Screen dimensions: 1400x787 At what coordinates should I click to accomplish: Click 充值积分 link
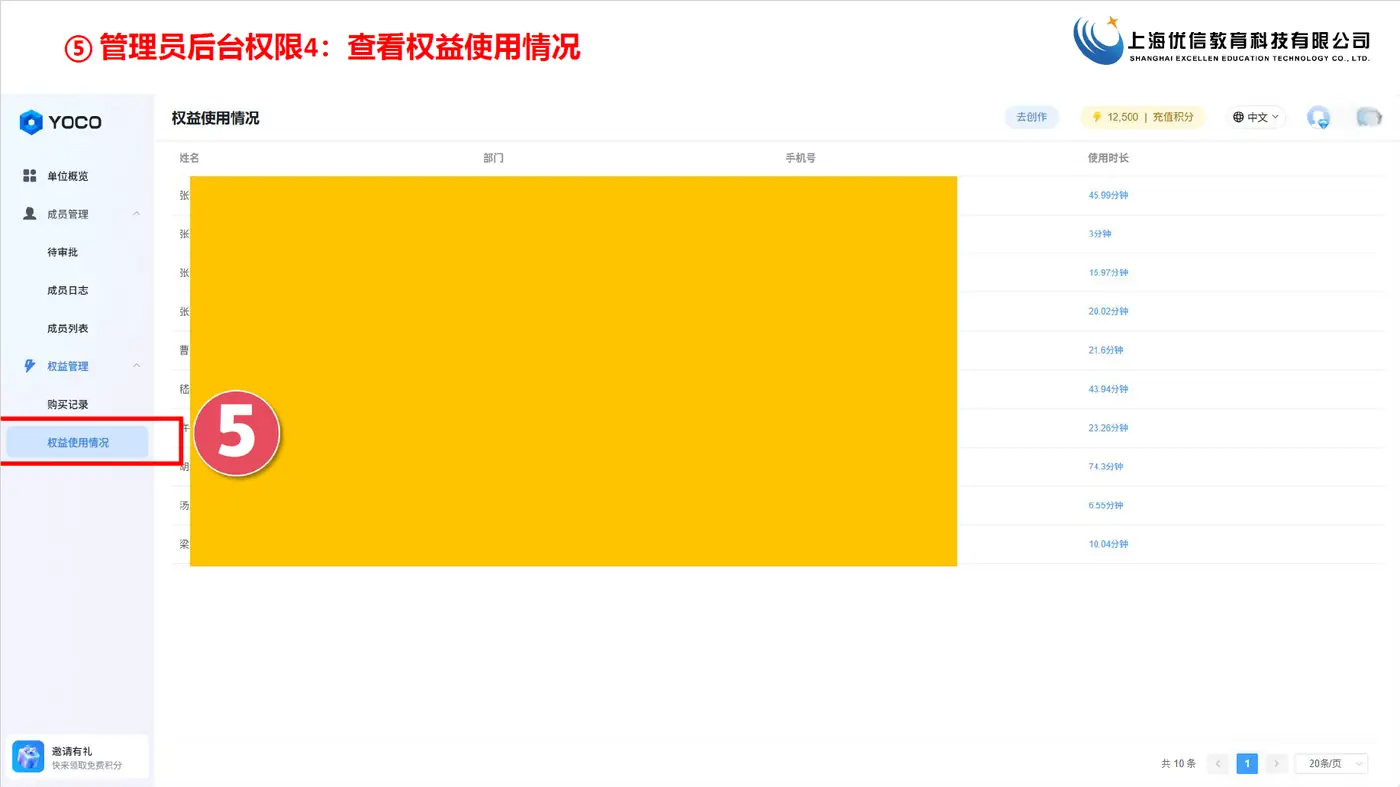[1173, 117]
